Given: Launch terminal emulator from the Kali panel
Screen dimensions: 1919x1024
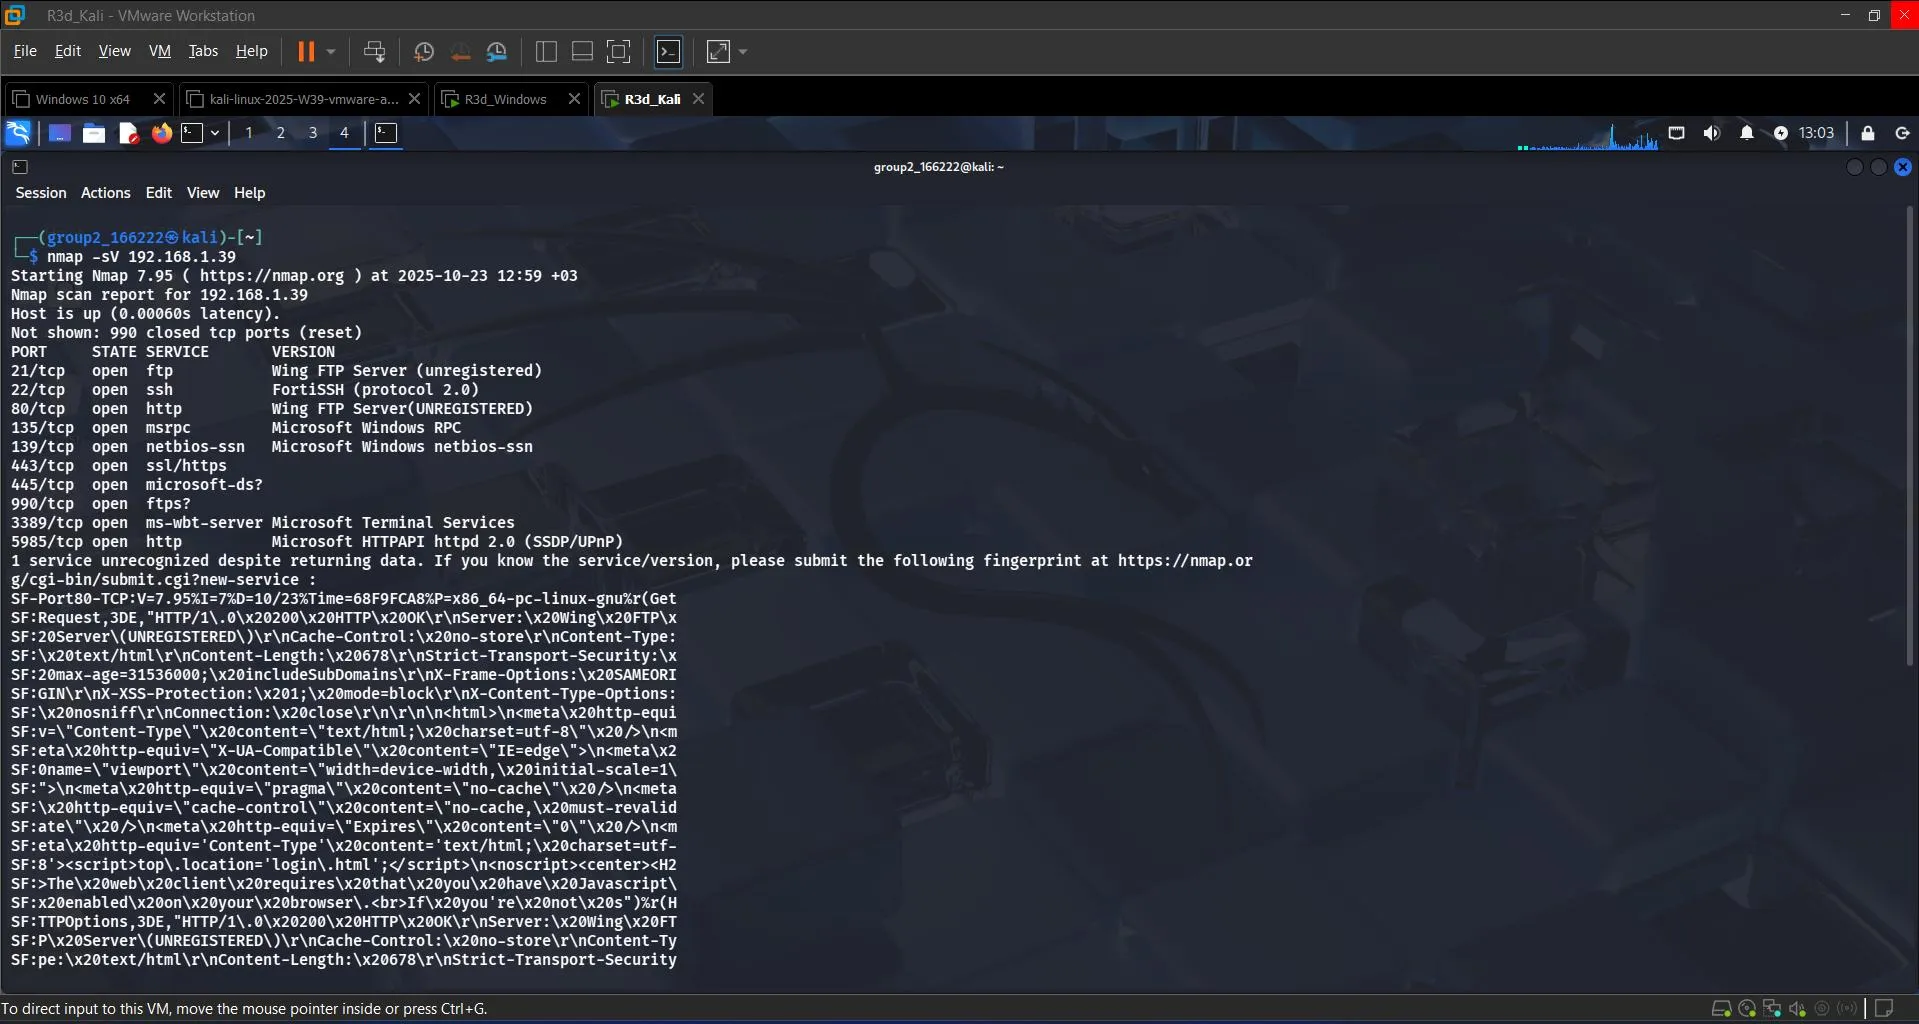Looking at the screenshot, I should click(x=192, y=133).
